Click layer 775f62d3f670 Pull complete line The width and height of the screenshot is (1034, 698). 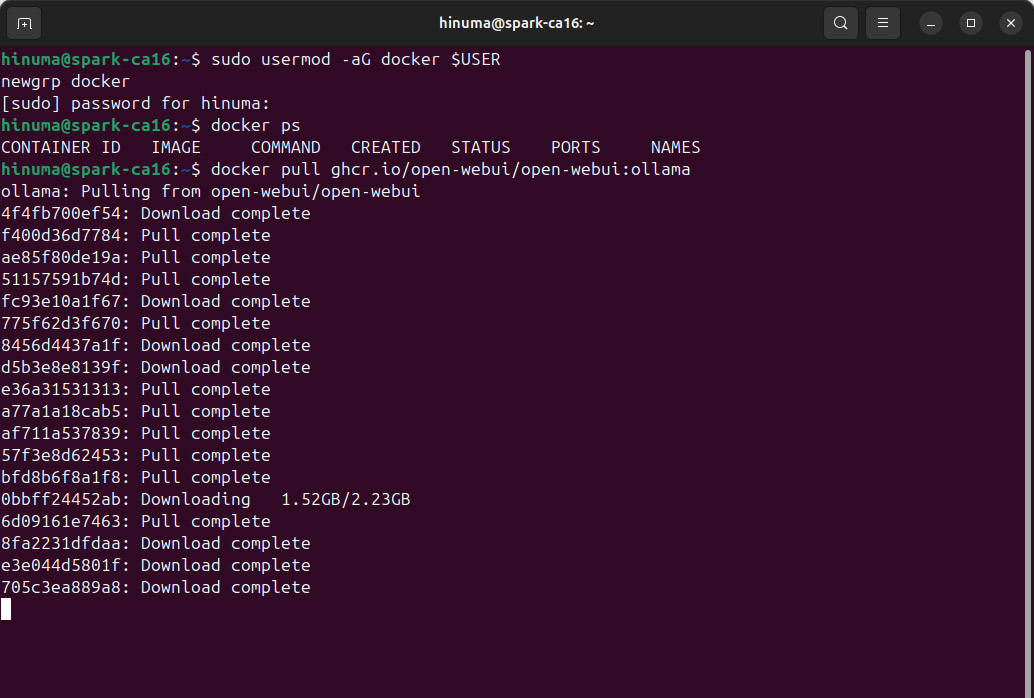coord(135,323)
